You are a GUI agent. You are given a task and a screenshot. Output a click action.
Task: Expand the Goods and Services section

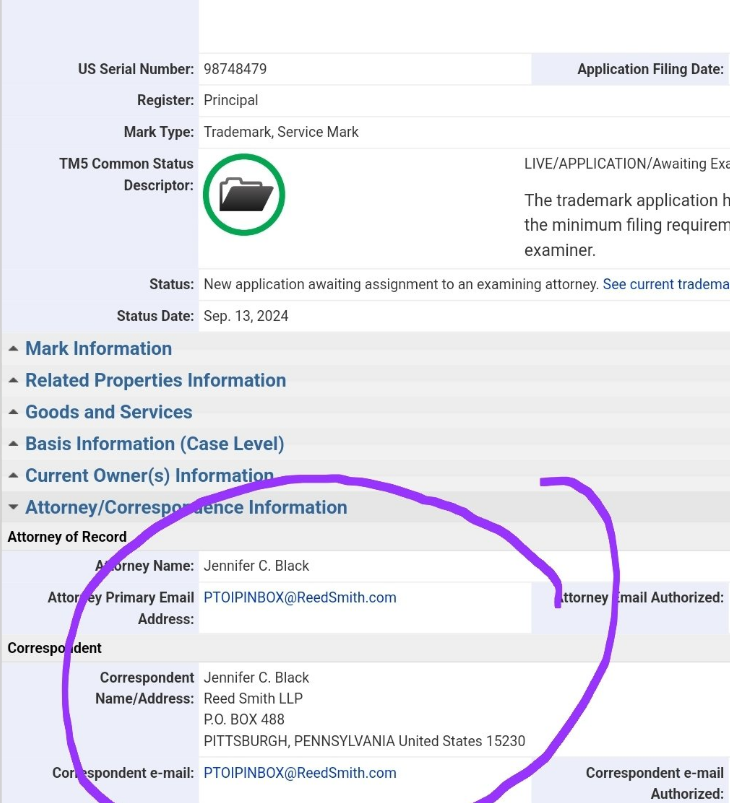tap(108, 412)
